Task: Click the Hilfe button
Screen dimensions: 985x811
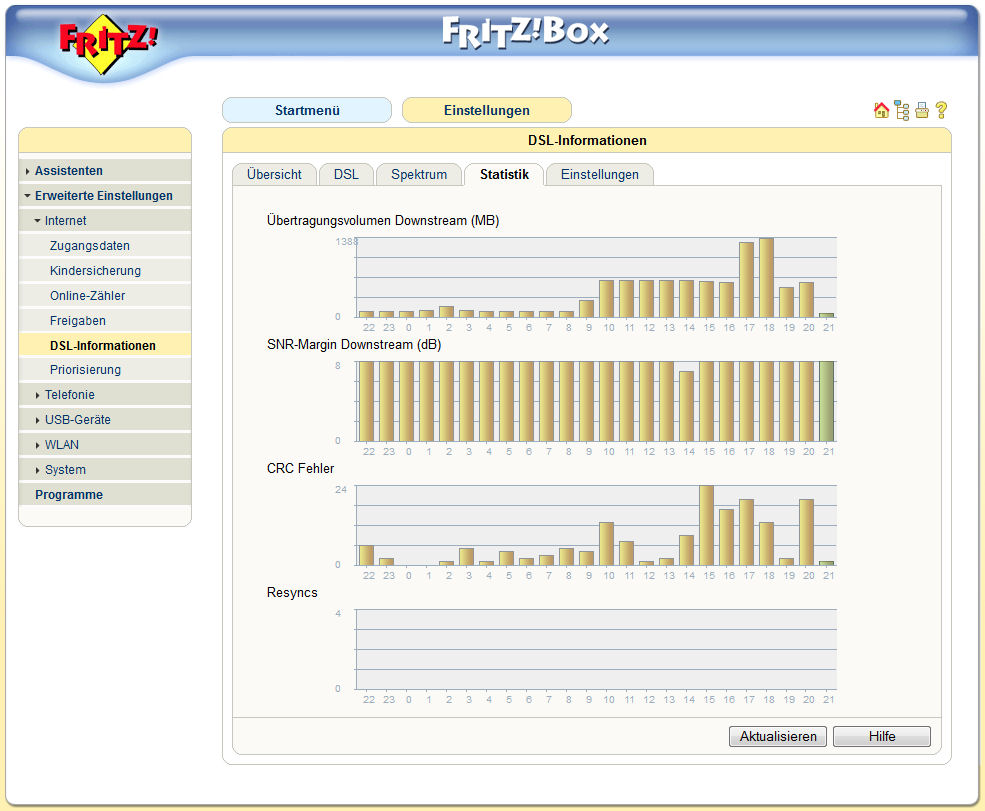Action: click(x=881, y=737)
